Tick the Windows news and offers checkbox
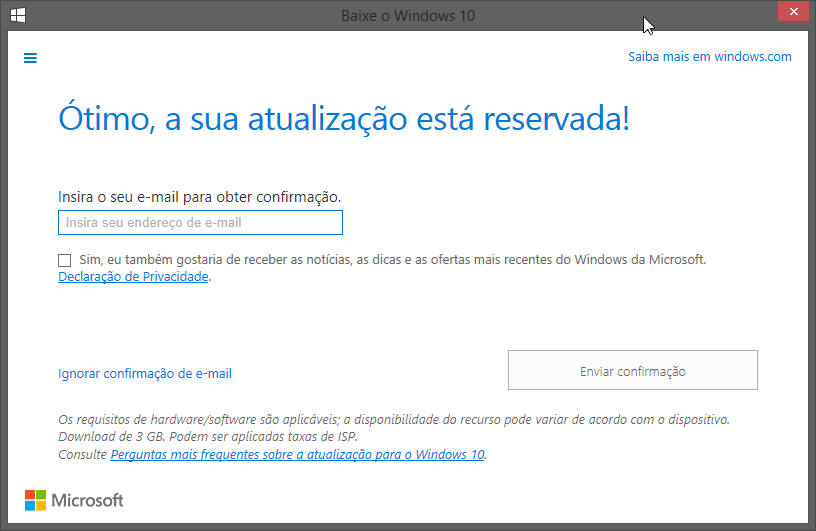 (65, 260)
